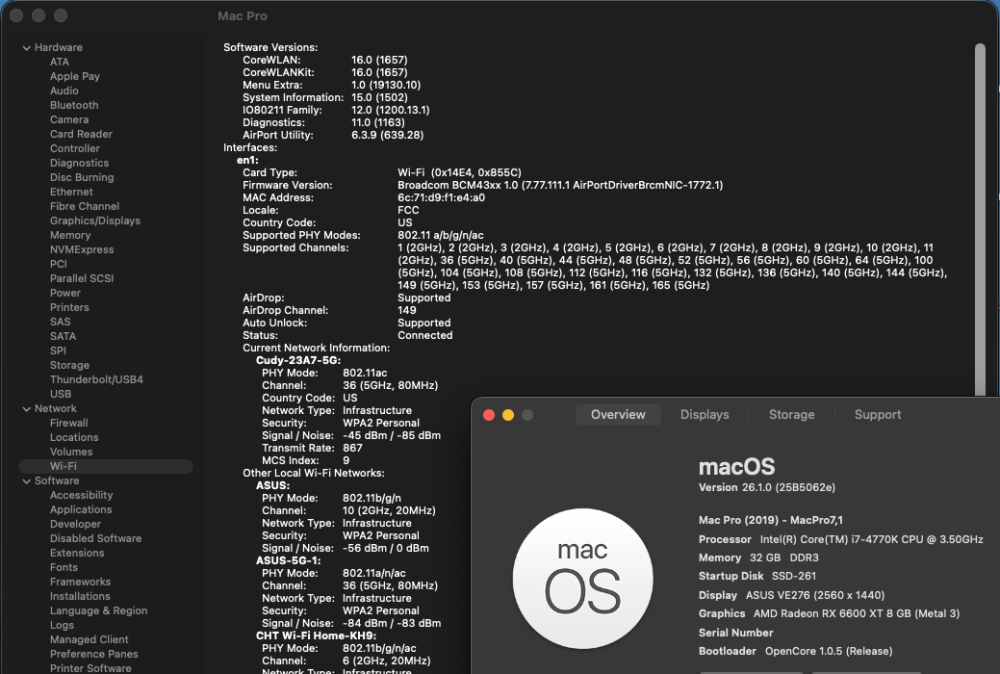Select Card Reader in the sidebar

click(81, 134)
